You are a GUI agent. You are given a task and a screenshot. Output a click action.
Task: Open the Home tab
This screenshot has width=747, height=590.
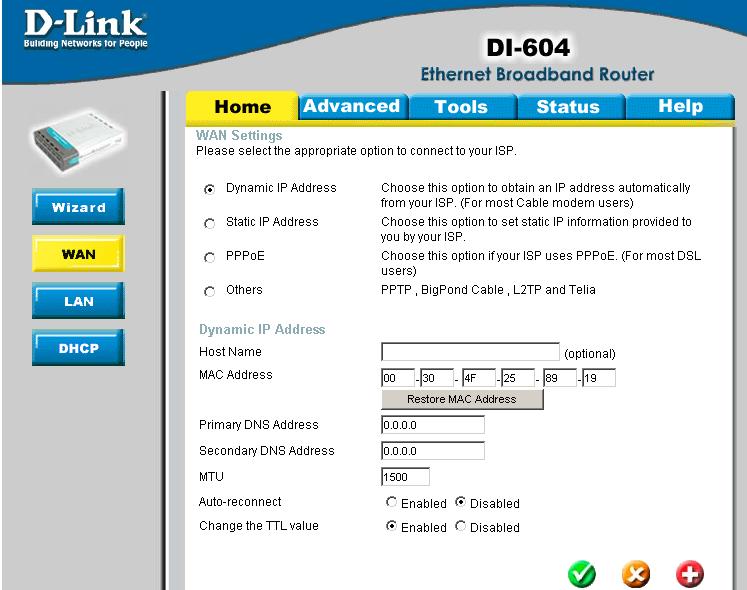[242, 106]
